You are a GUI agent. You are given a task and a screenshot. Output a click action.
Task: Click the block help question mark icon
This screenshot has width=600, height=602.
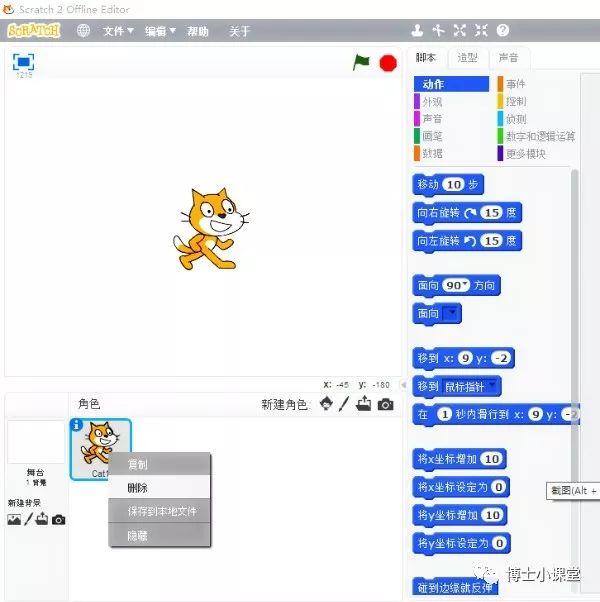502,30
